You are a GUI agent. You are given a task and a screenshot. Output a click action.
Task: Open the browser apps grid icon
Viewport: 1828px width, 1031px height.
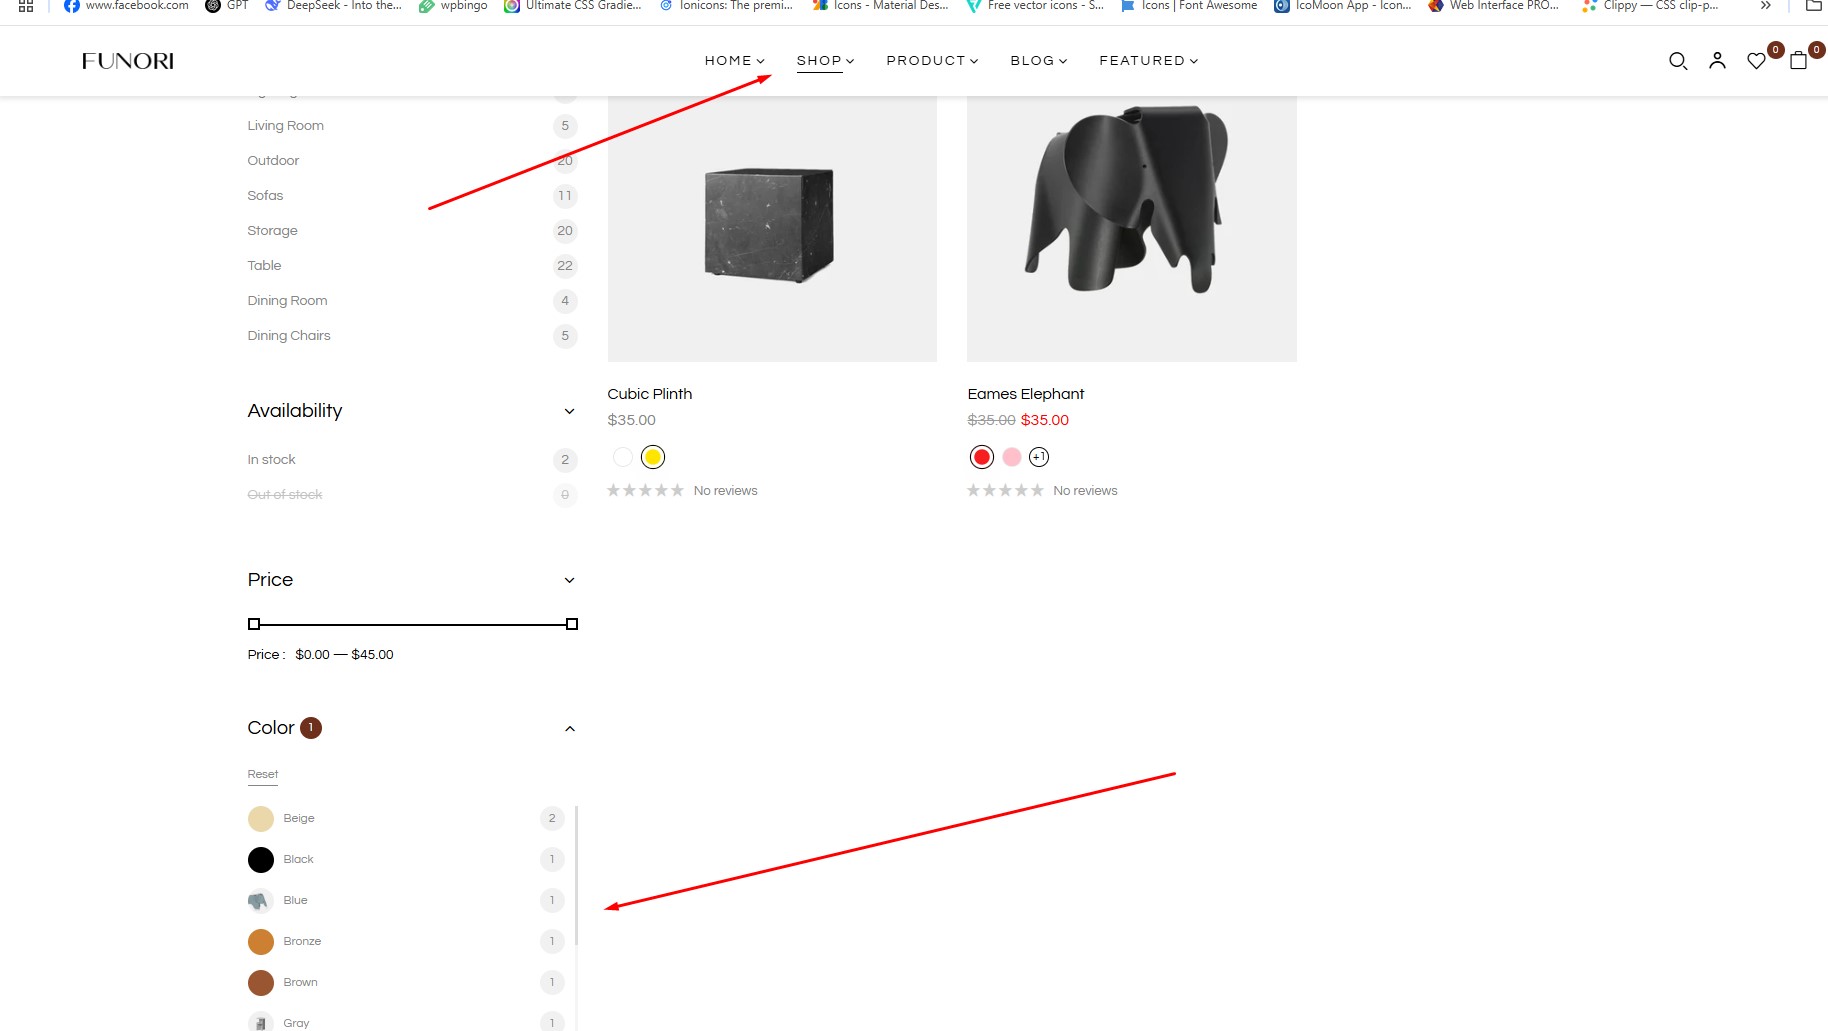click(26, 6)
